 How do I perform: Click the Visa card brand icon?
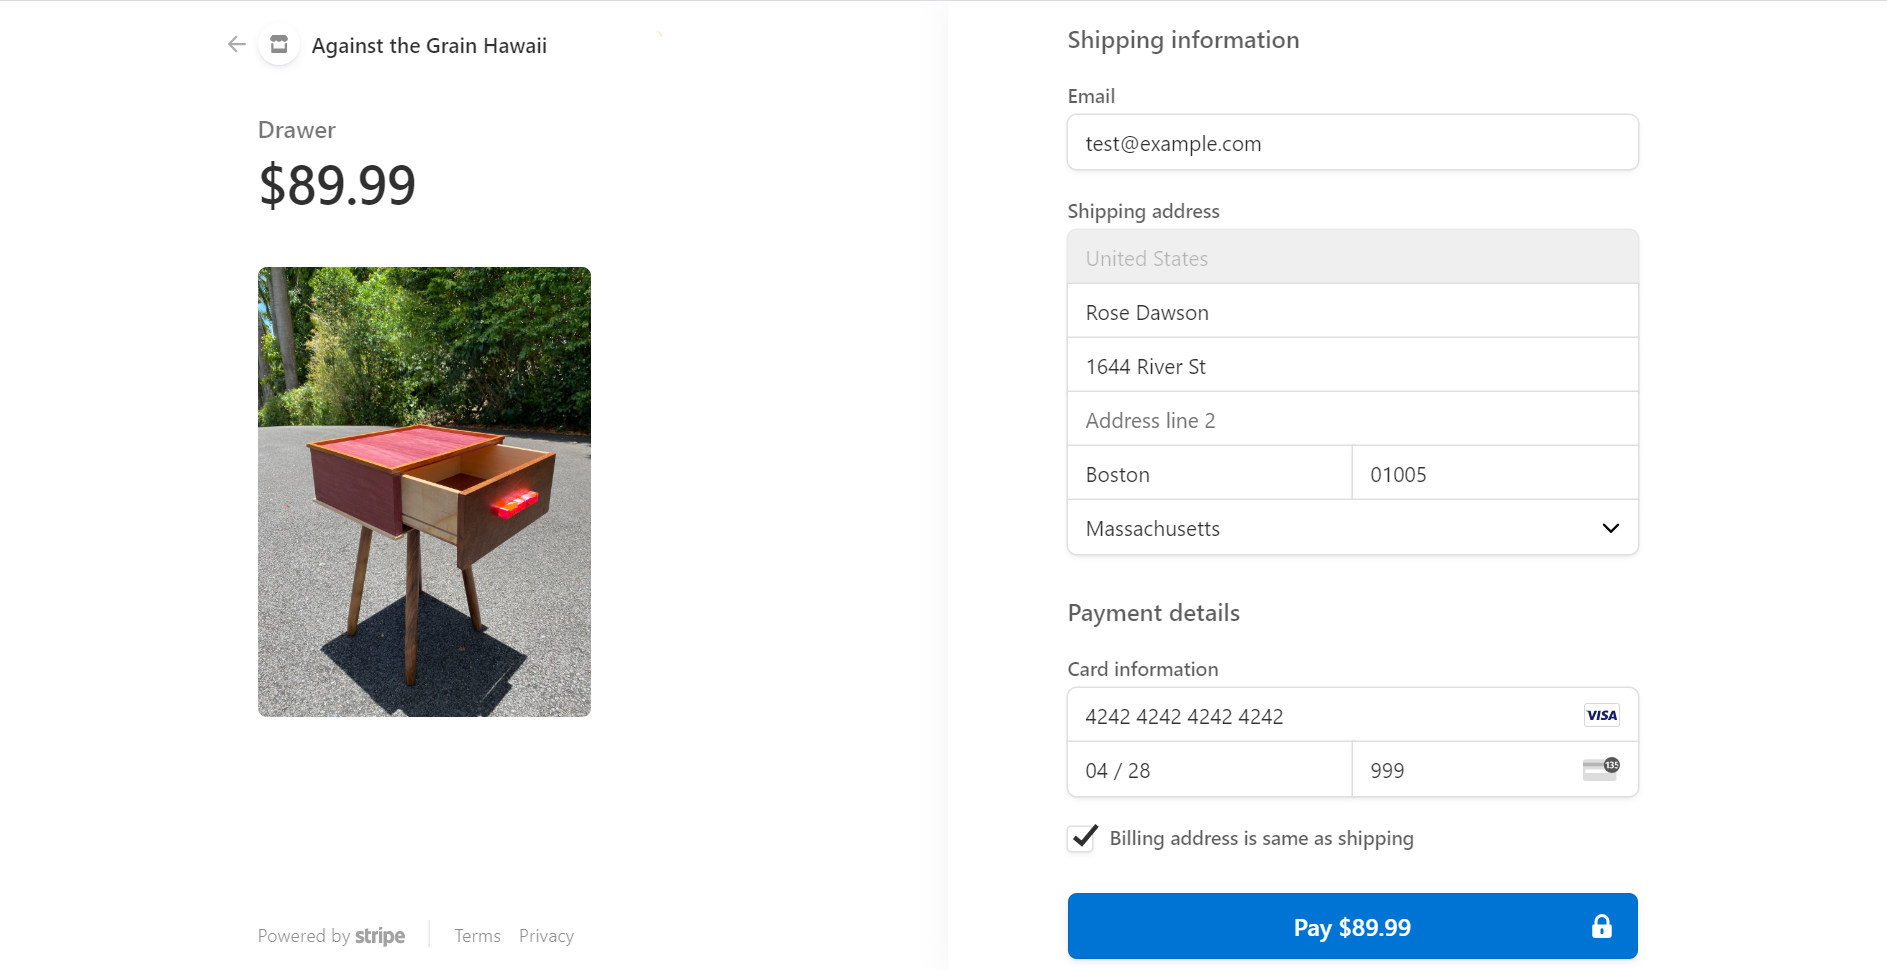(x=1601, y=715)
